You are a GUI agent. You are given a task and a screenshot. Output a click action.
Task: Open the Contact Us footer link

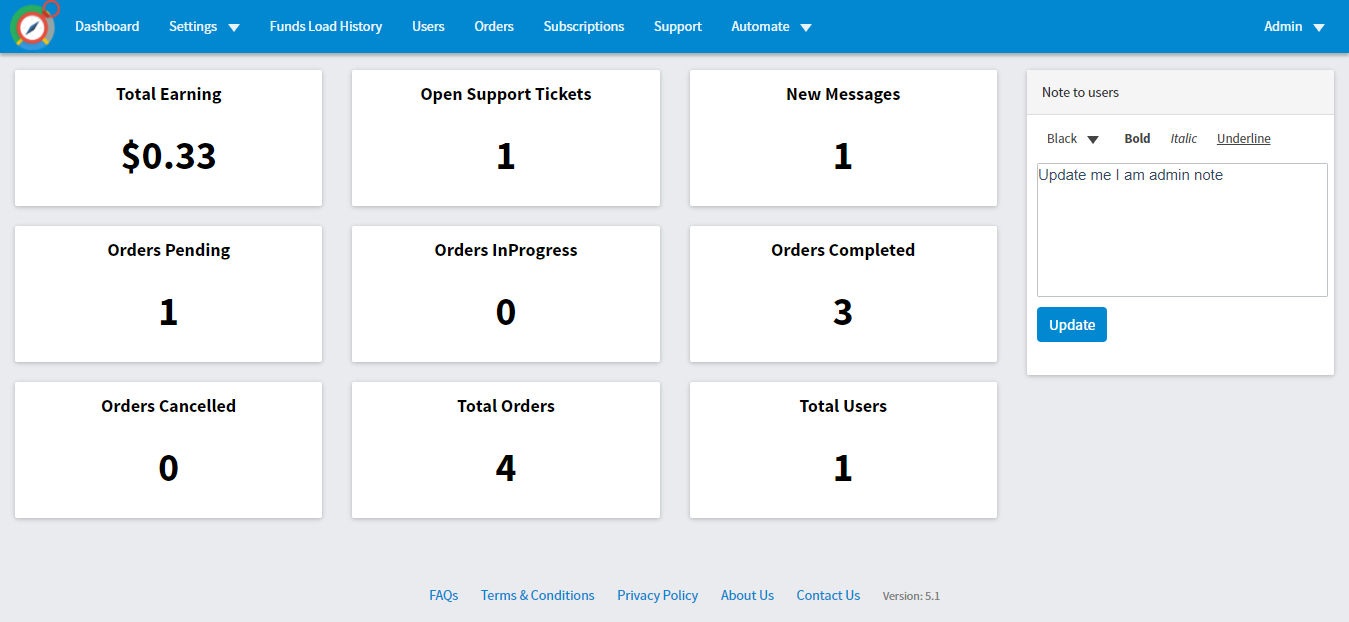click(x=828, y=595)
